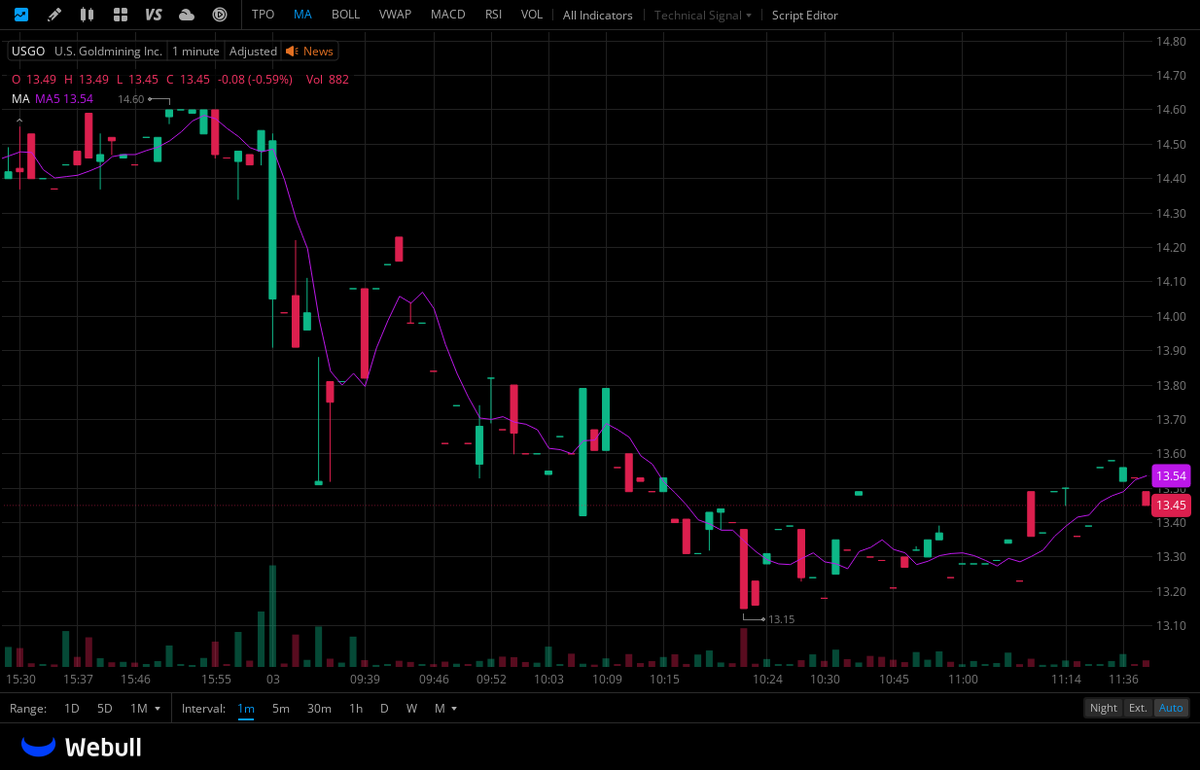1200x770 pixels.
Task: Set range to 5D
Action: coord(105,708)
